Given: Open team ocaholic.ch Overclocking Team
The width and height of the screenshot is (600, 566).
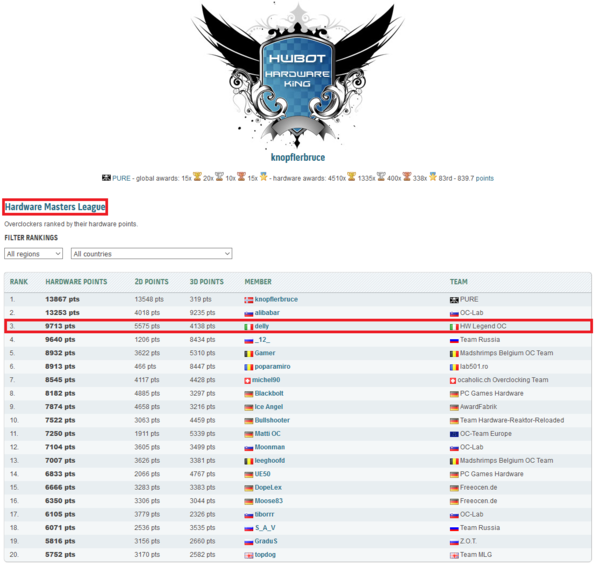Looking at the screenshot, I should pos(503,380).
